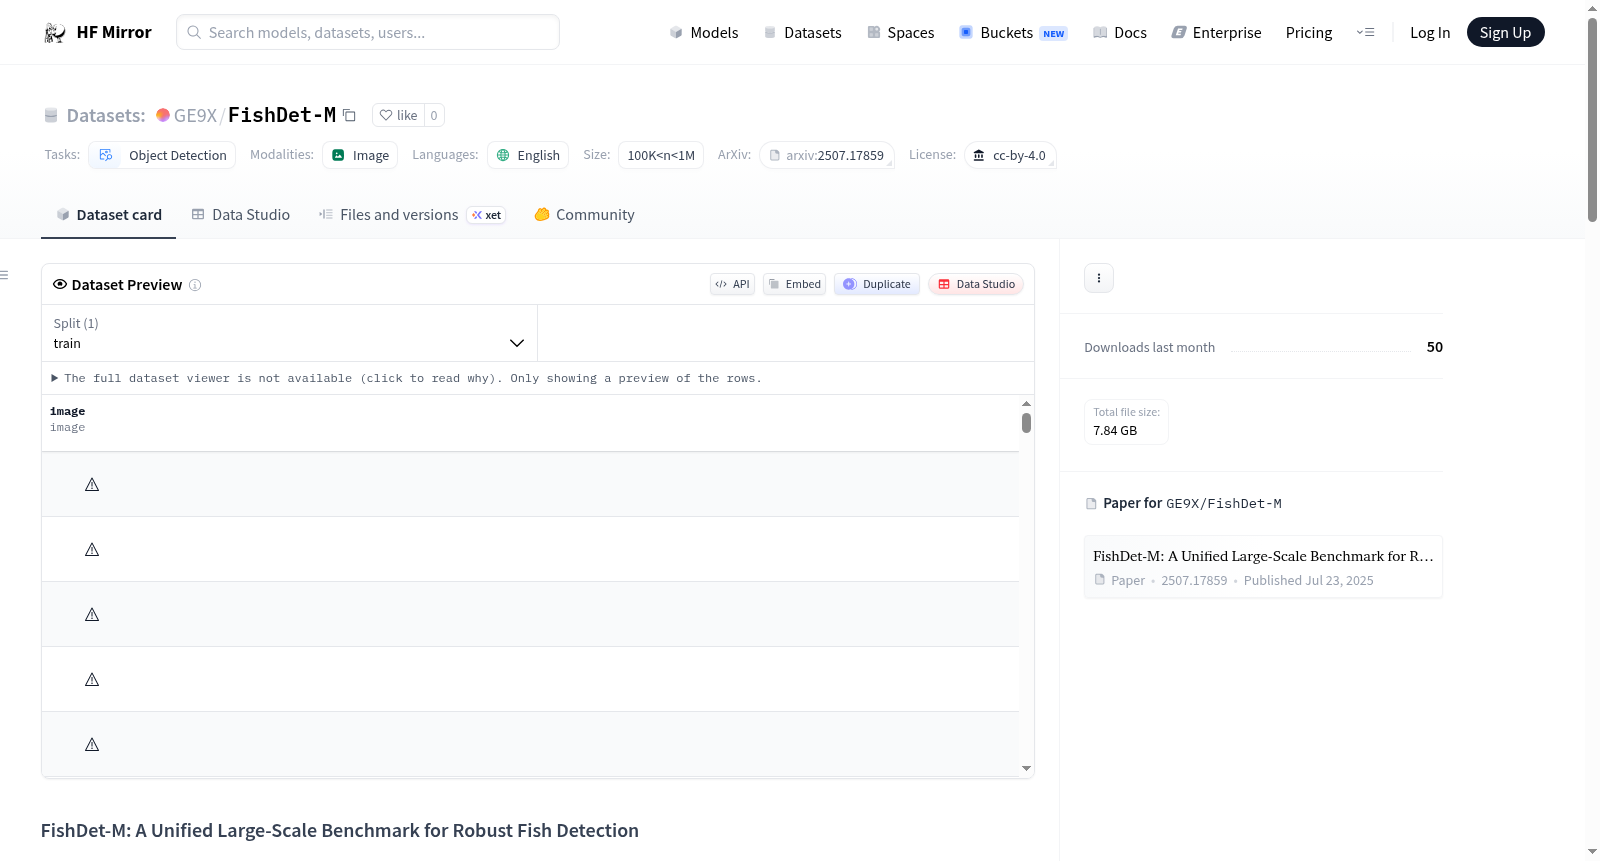Viewport: 1600px width, 861px height.
Task: Click the paper document icon beside 'Paper for'
Action: point(1091,504)
